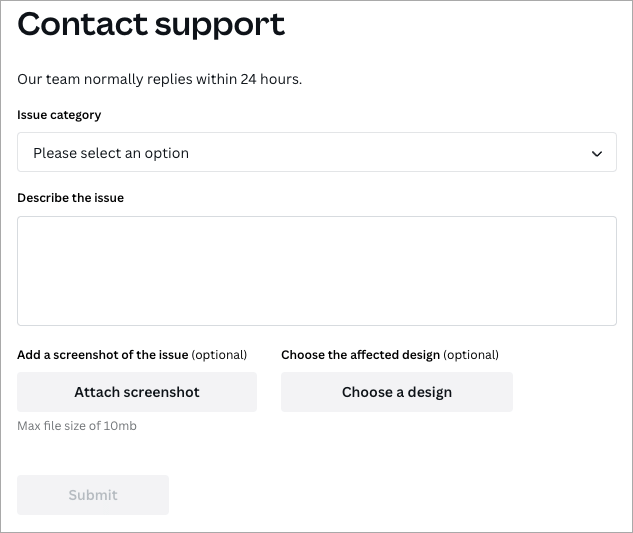
Task: Click the 'Add a screenshot of the issue' label
Action: click(102, 355)
